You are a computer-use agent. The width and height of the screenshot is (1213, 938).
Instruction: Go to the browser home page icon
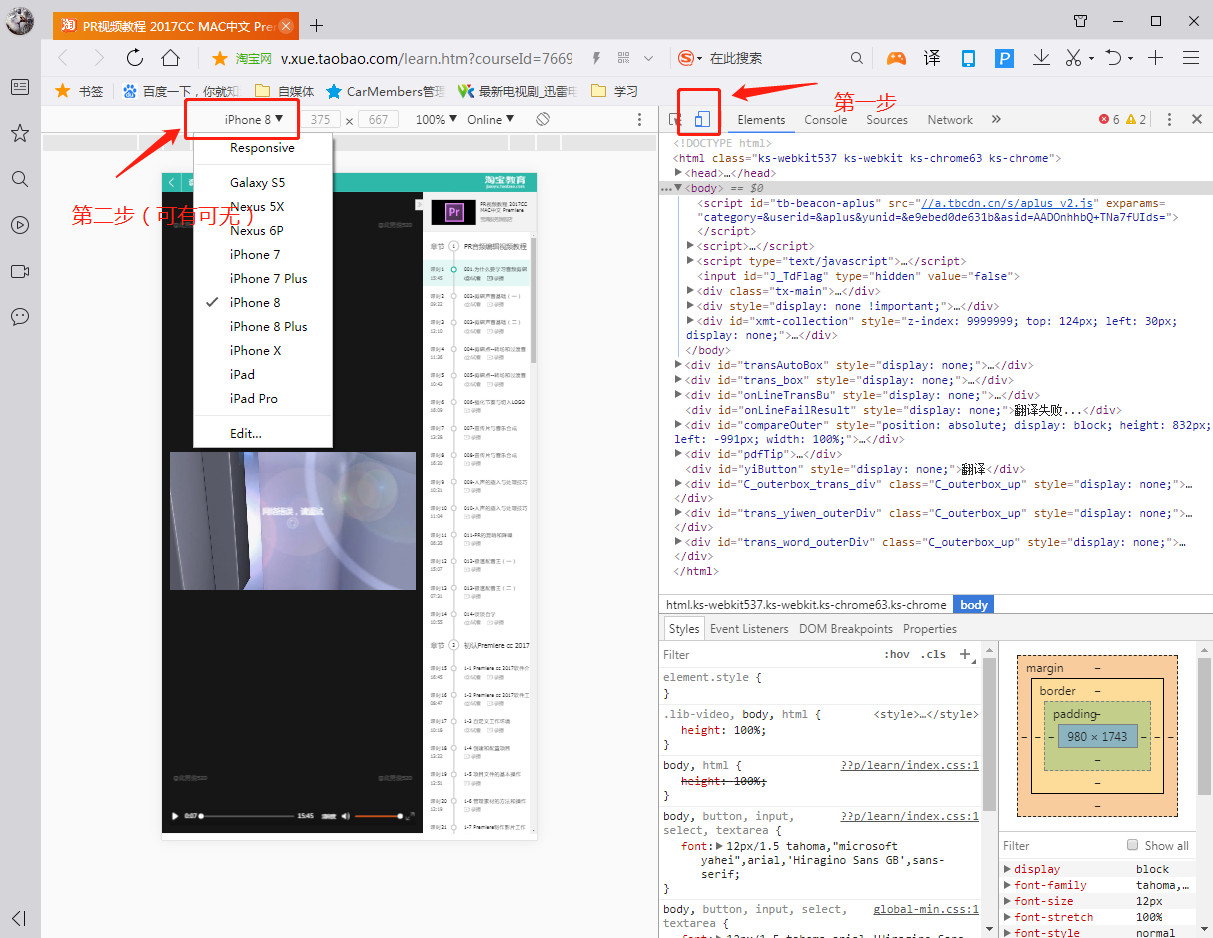coord(171,58)
